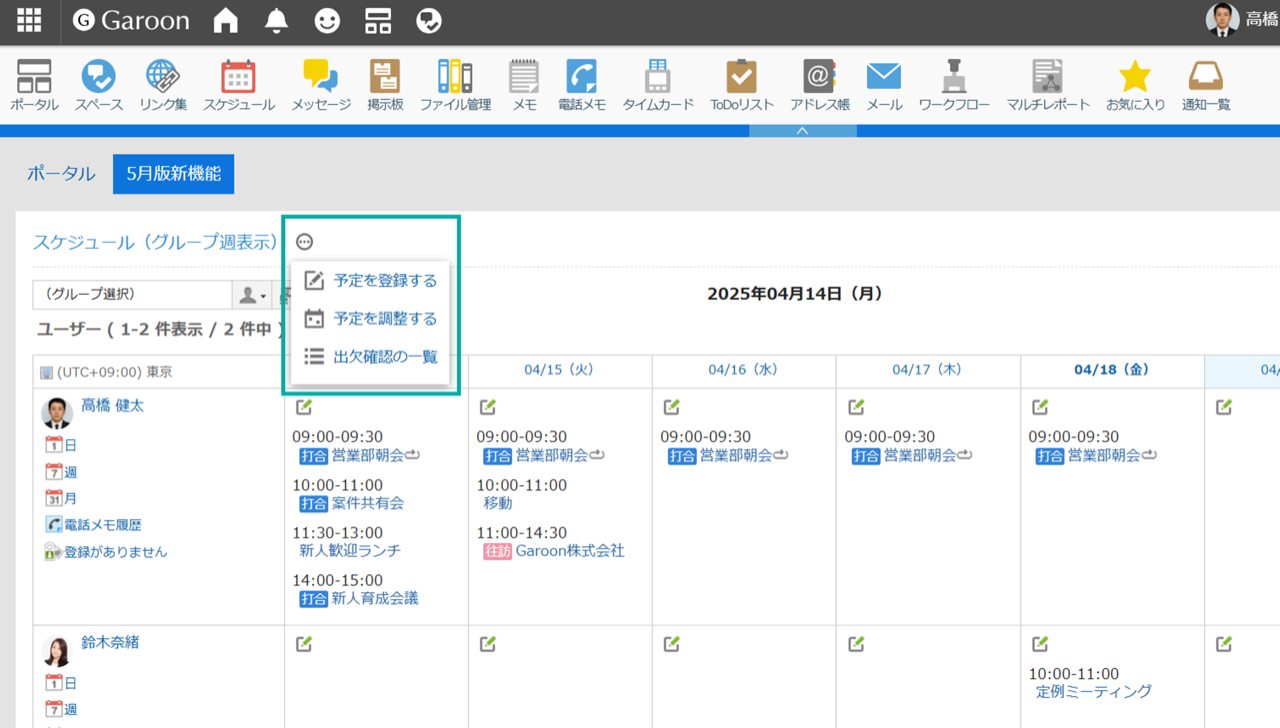Add appointment for 高橋 on 04/17
The height and width of the screenshot is (728, 1280).
[x=856, y=407]
